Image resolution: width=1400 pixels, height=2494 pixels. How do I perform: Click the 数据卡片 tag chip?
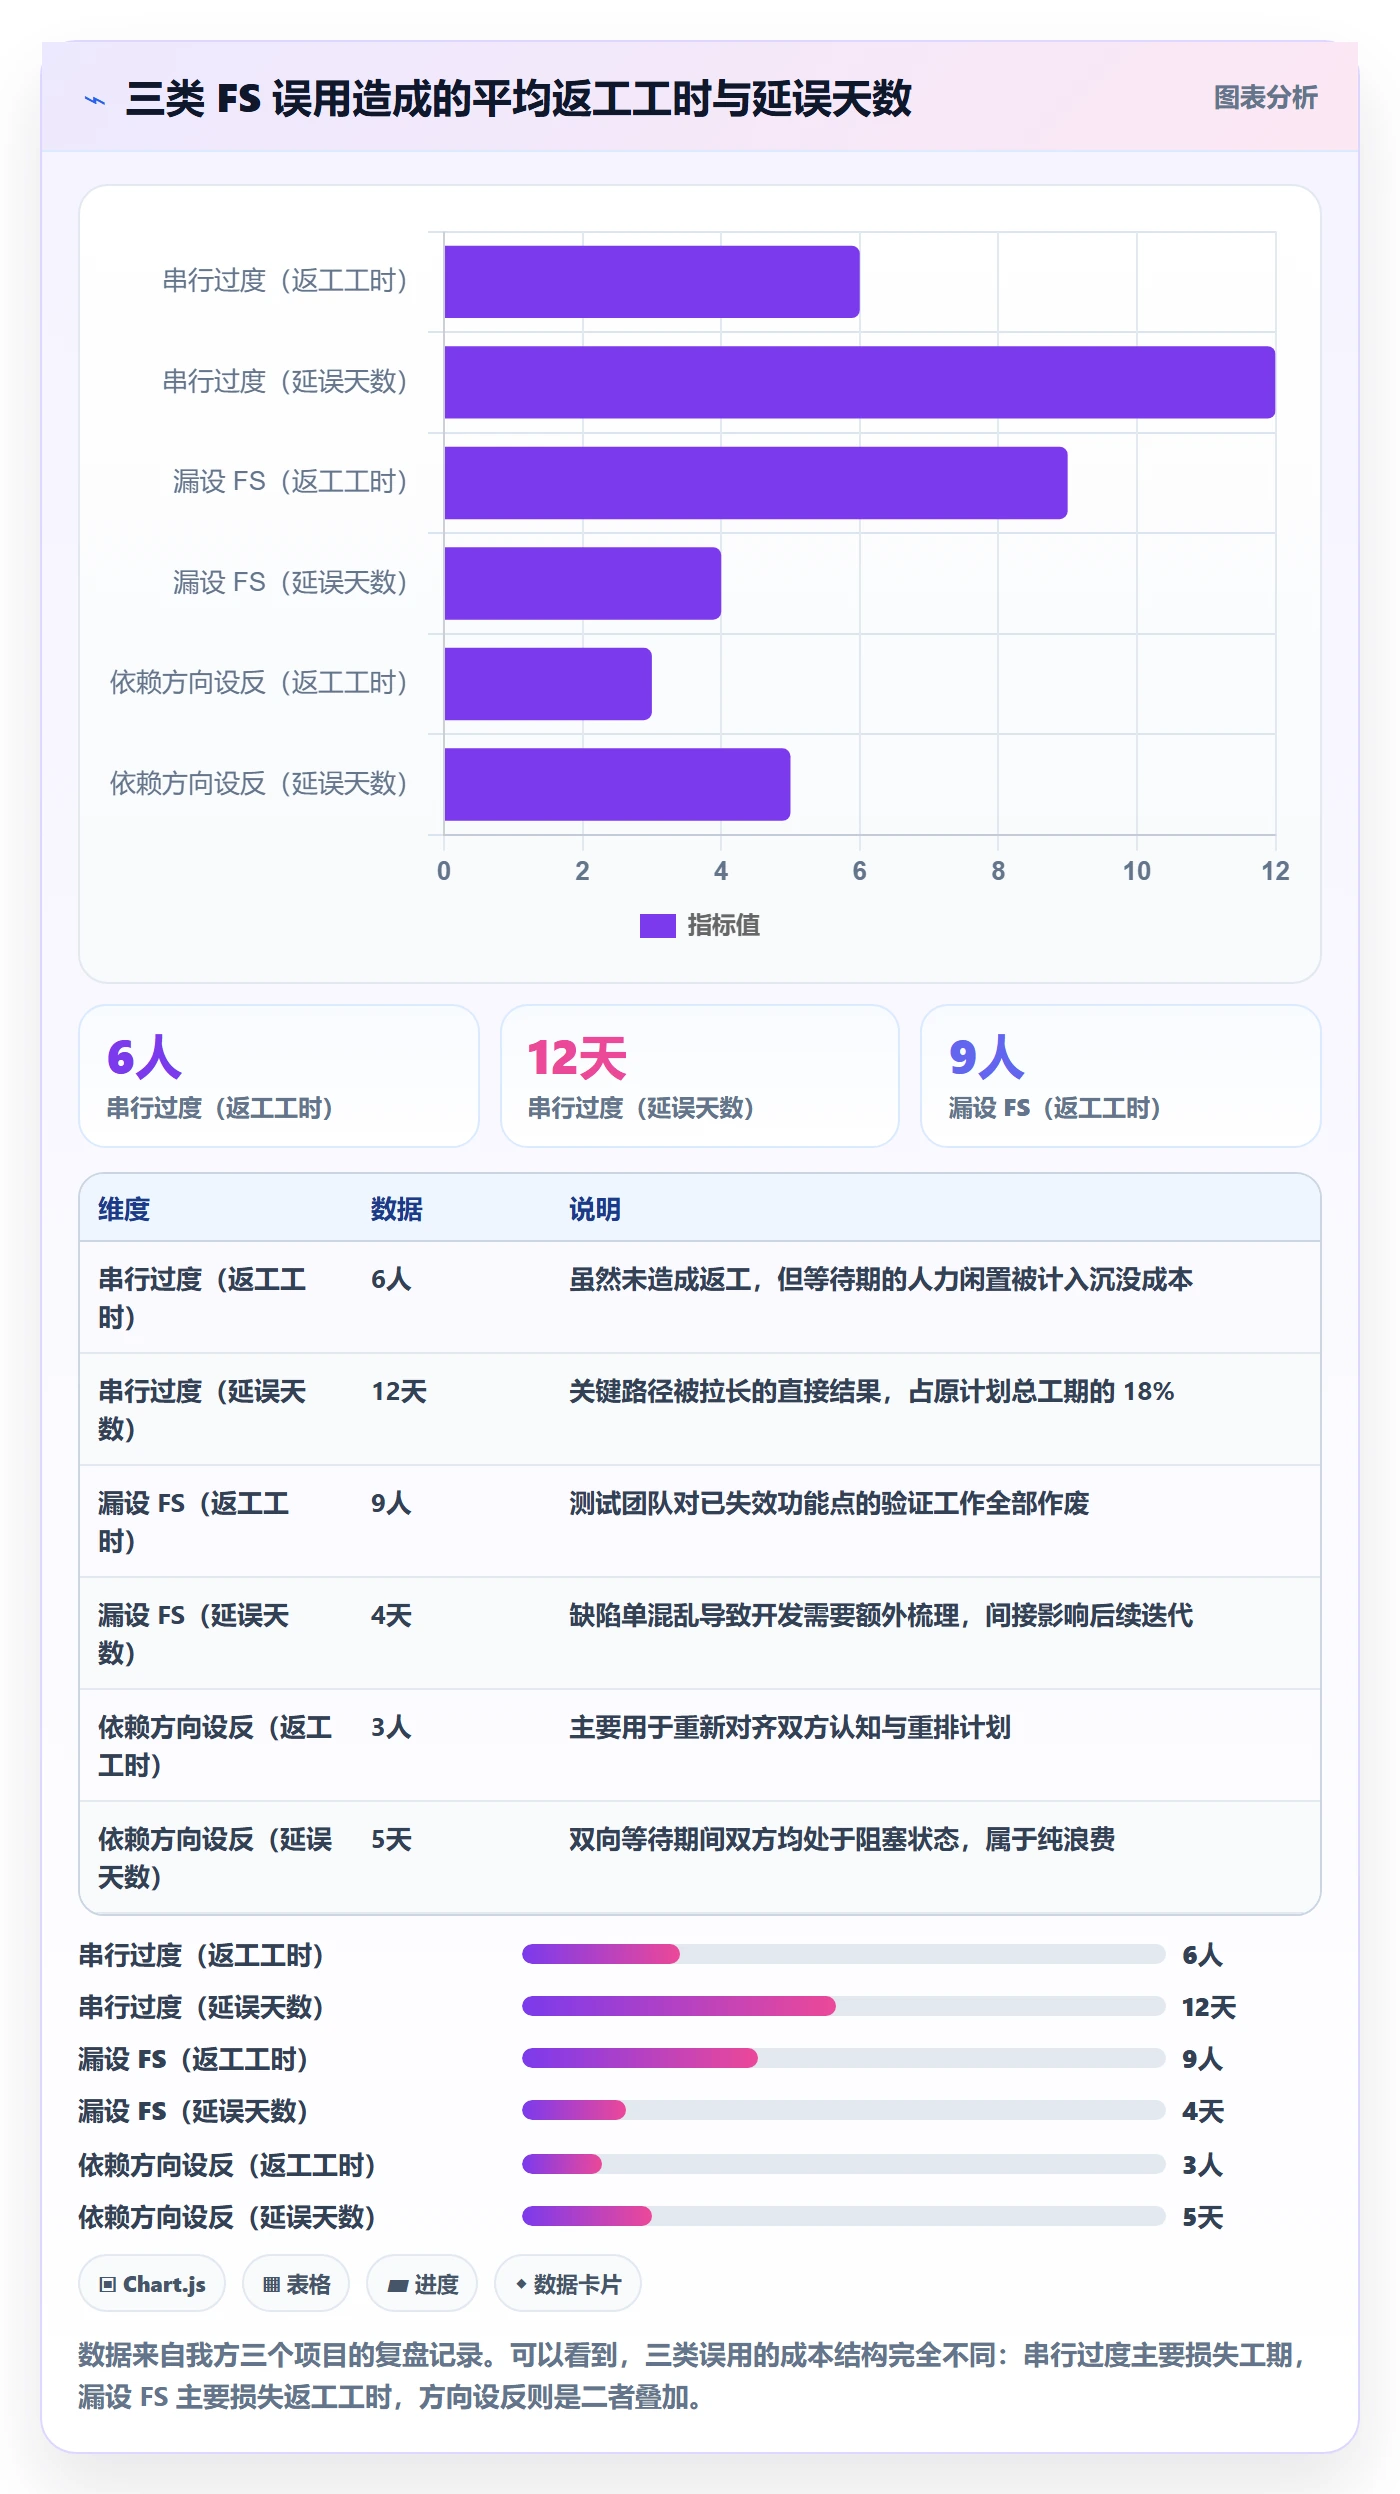click(x=568, y=2285)
